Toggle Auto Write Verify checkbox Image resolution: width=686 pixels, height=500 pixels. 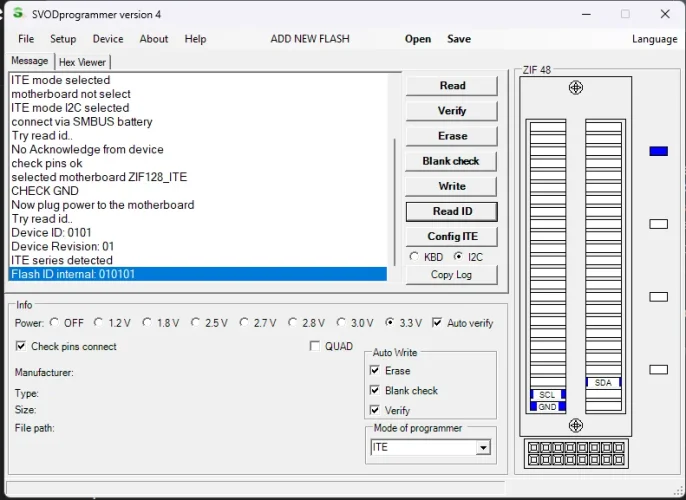click(x=374, y=410)
